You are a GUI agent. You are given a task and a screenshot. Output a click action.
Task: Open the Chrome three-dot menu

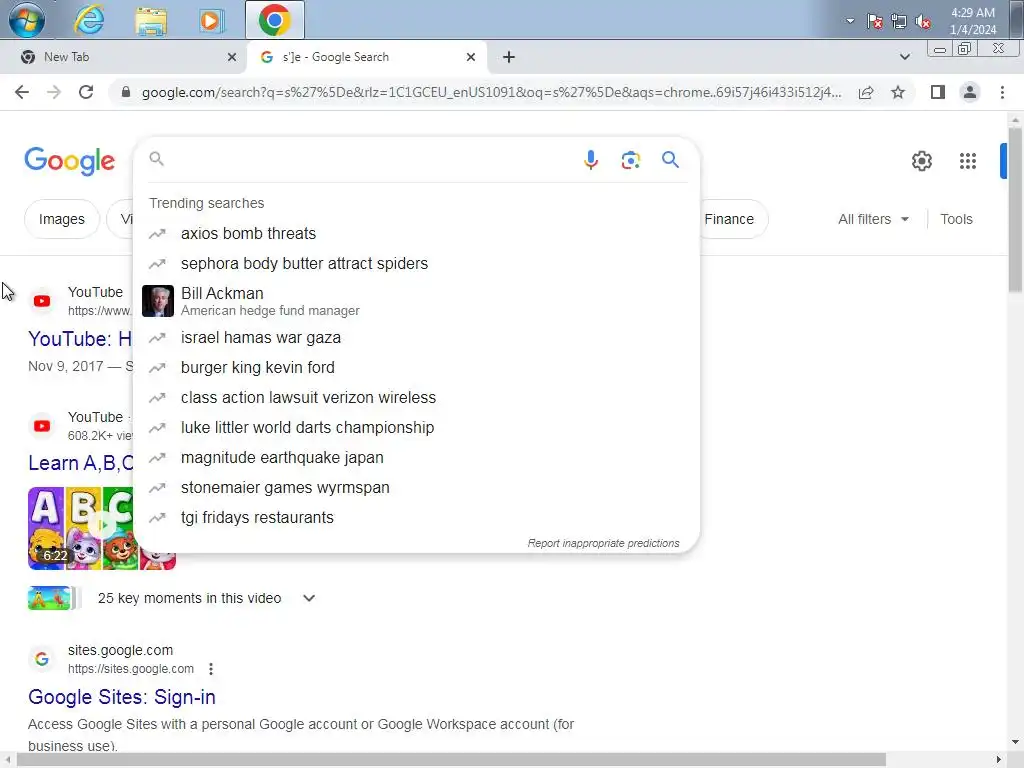(1002, 92)
